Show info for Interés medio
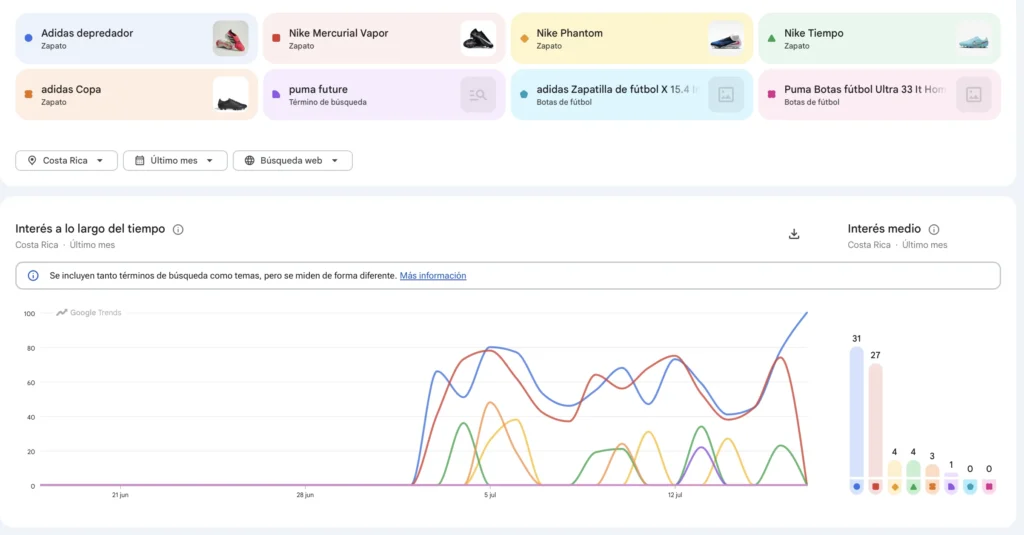The height and width of the screenshot is (535, 1024). (934, 229)
